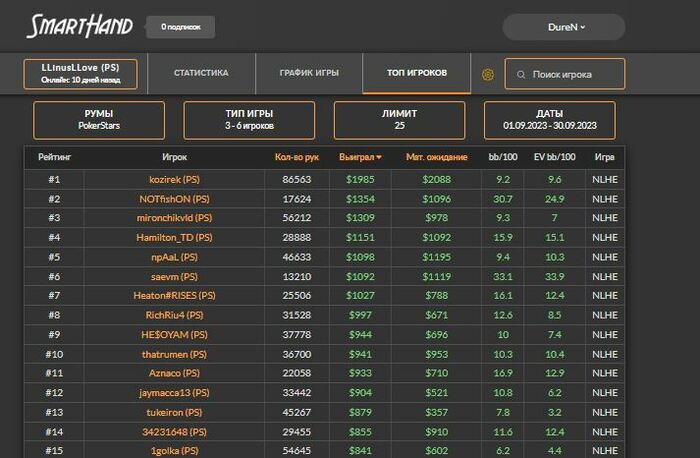
Task: Open the gear settings icon
Action: click(488, 74)
